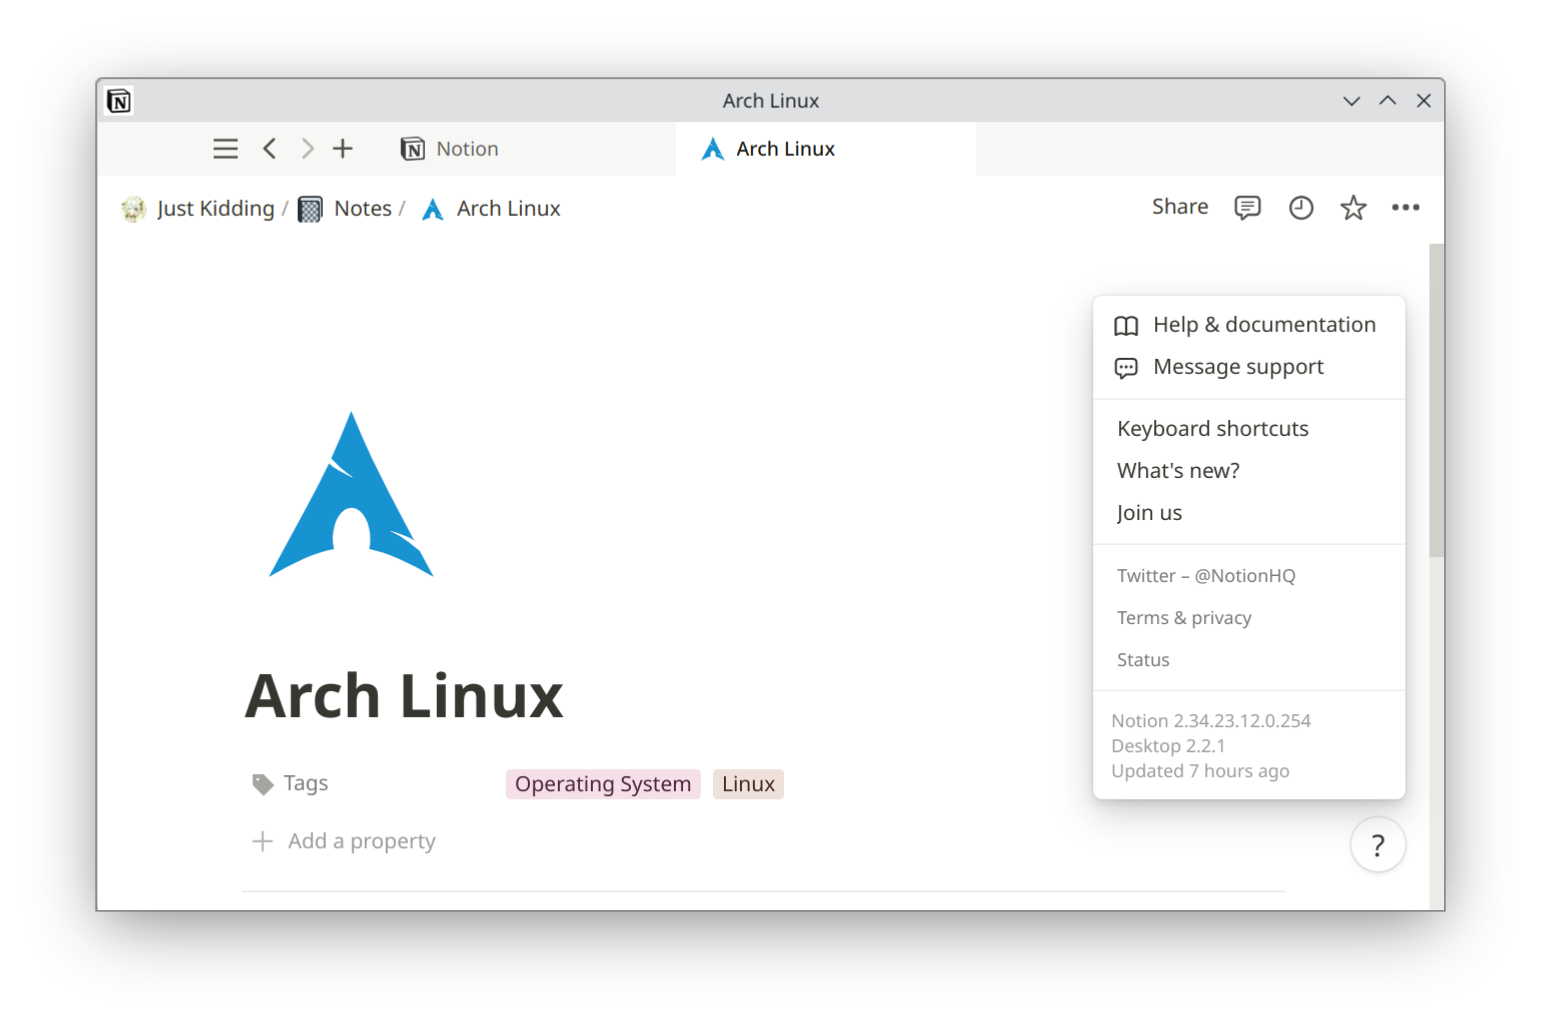Maximize window with up chevron
Screen dimensions: 1541x1025
(x=1388, y=101)
